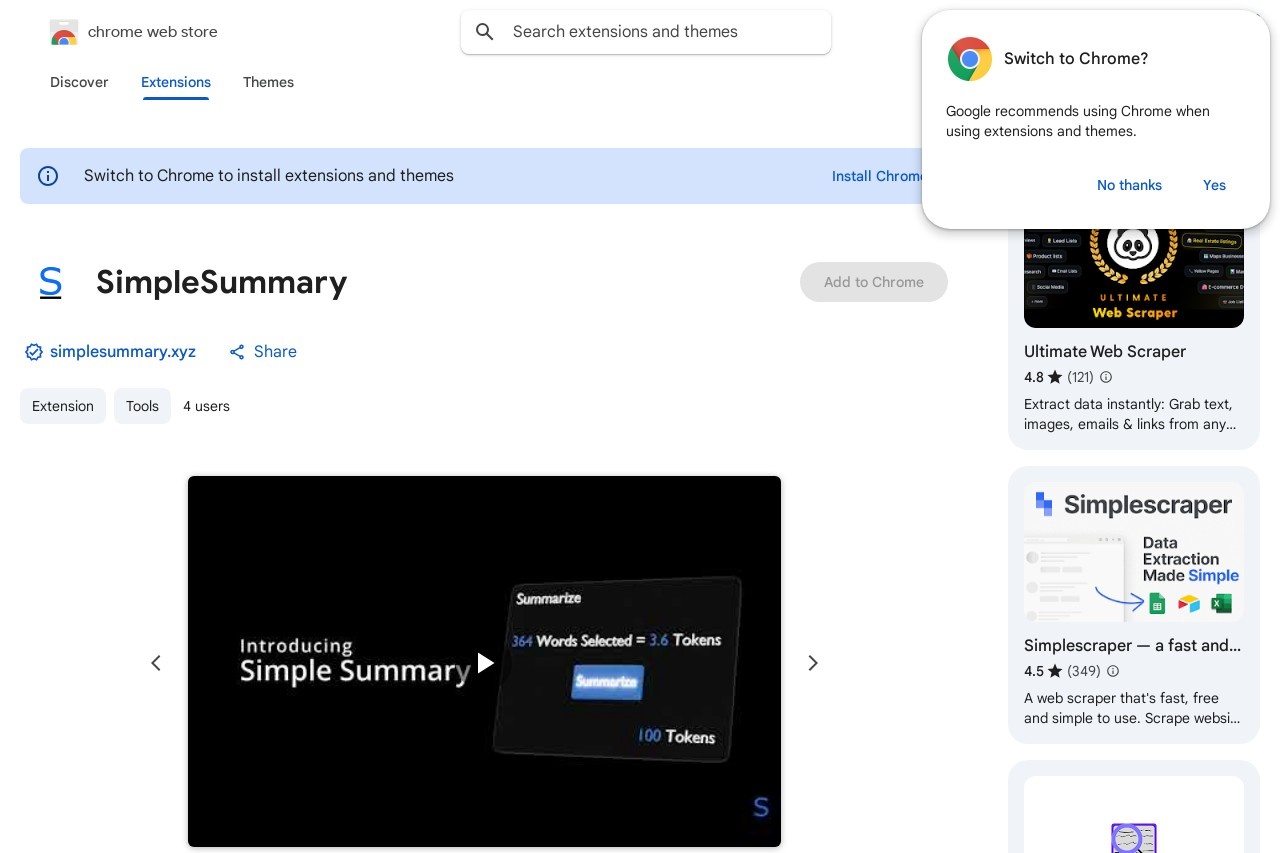1280x853 pixels.
Task: Play the Simple Summary intro video
Action: (x=485, y=662)
